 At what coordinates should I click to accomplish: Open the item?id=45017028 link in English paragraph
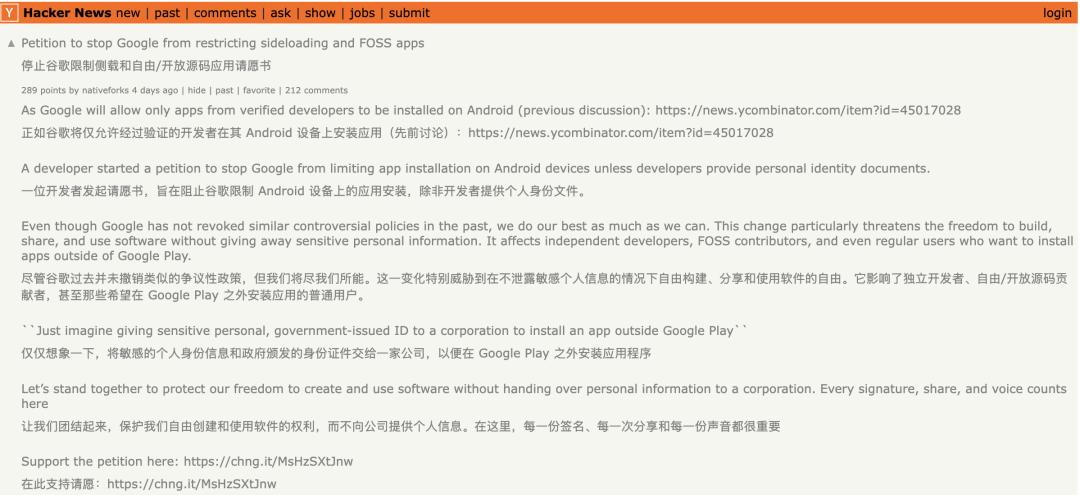[x=808, y=110]
